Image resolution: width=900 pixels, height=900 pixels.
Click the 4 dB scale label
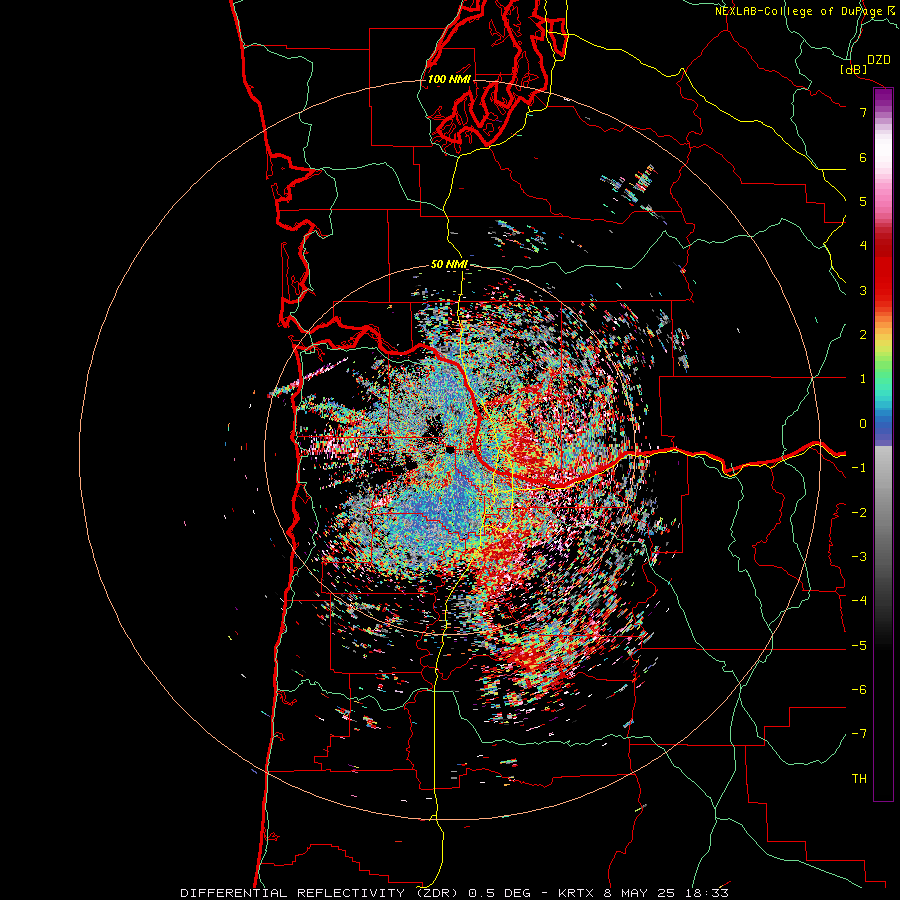point(863,246)
